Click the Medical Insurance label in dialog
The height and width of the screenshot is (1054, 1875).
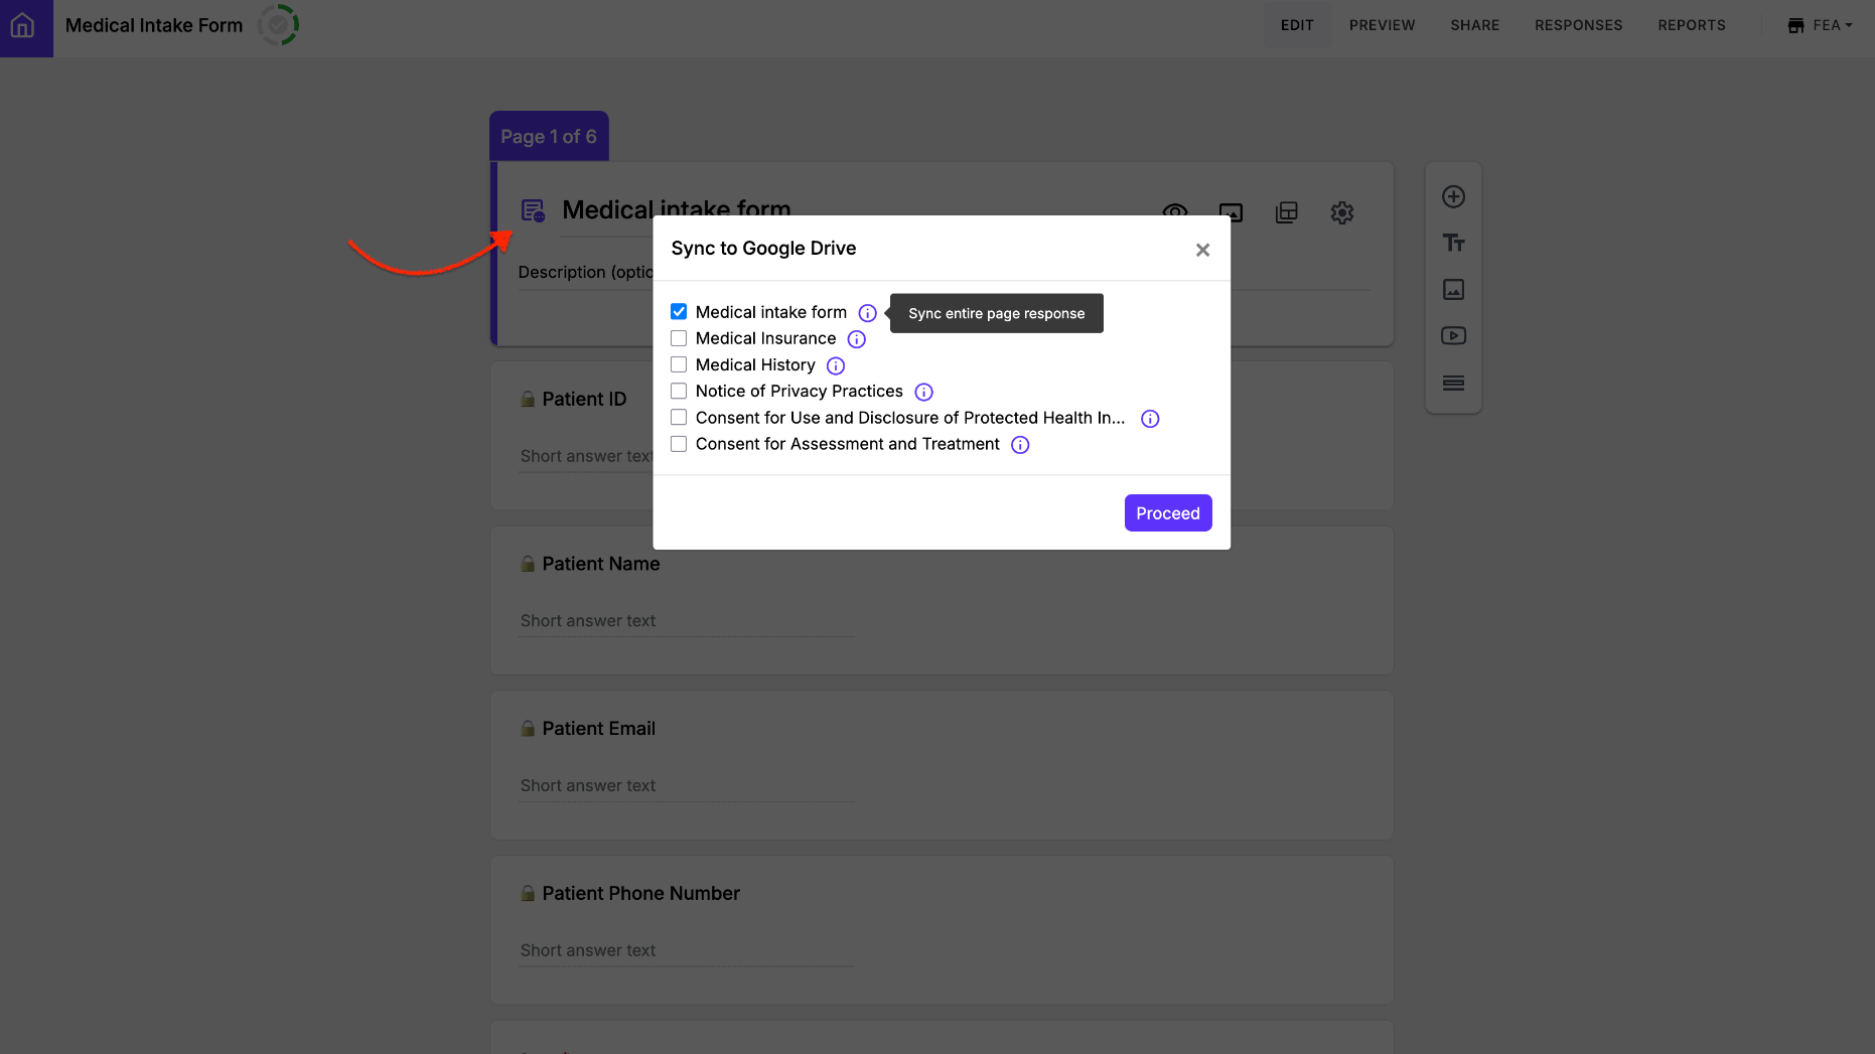coord(765,339)
